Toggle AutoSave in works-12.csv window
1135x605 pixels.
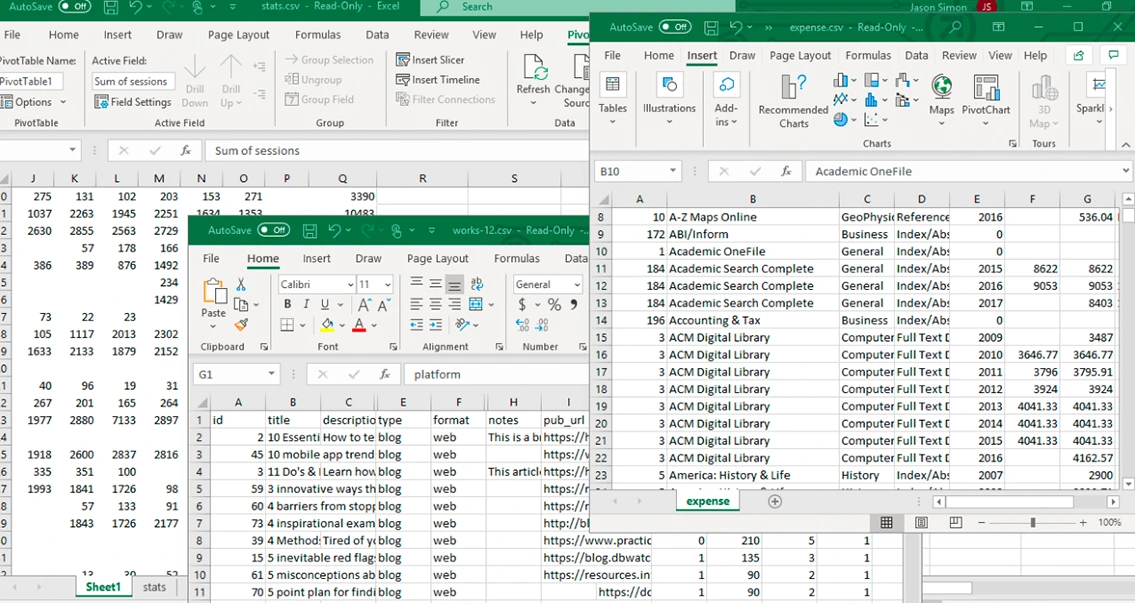[273, 230]
